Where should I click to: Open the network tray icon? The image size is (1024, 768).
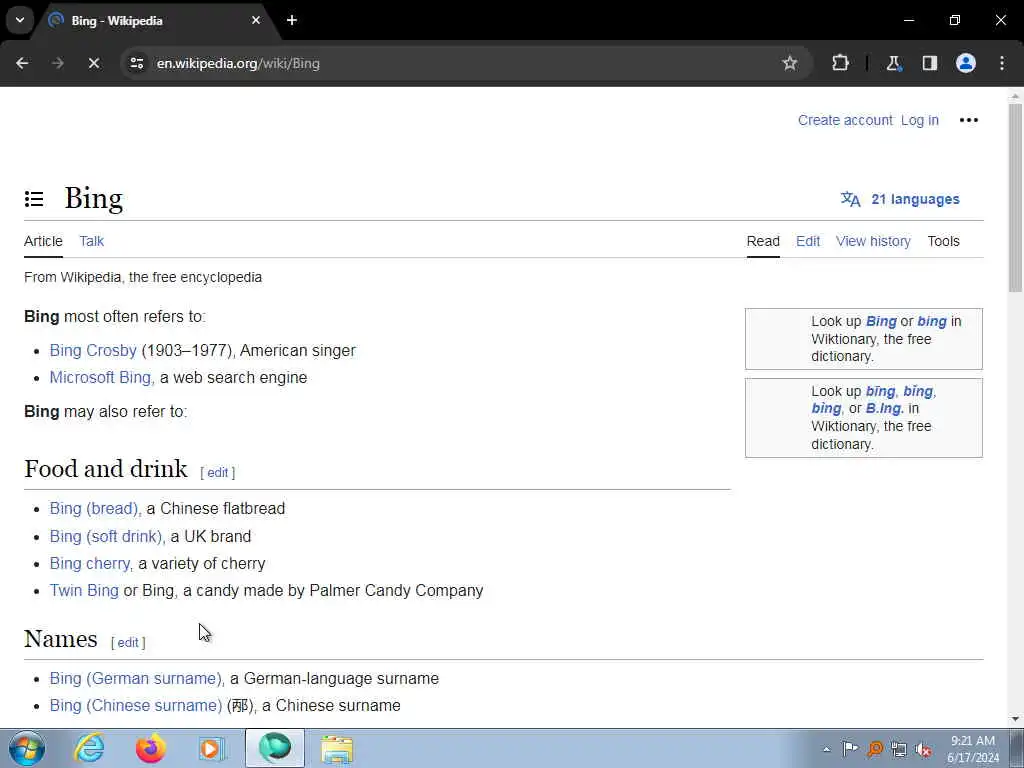(899, 749)
